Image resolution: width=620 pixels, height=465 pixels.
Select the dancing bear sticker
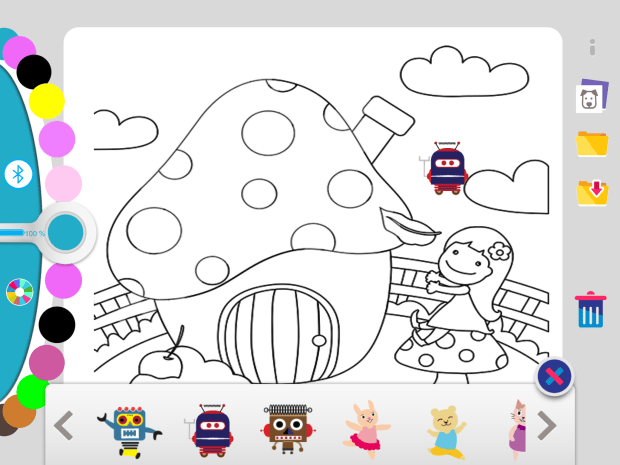pyautogui.click(x=446, y=432)
